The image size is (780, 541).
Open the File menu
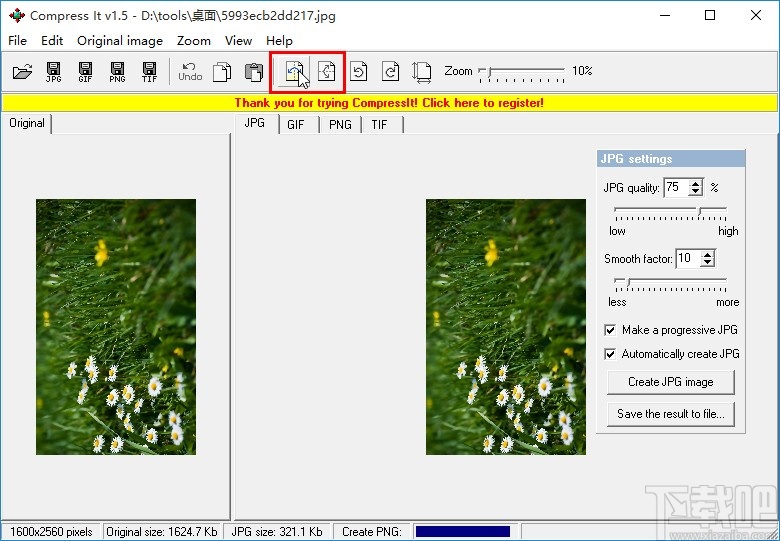click(x=17, y=41)
